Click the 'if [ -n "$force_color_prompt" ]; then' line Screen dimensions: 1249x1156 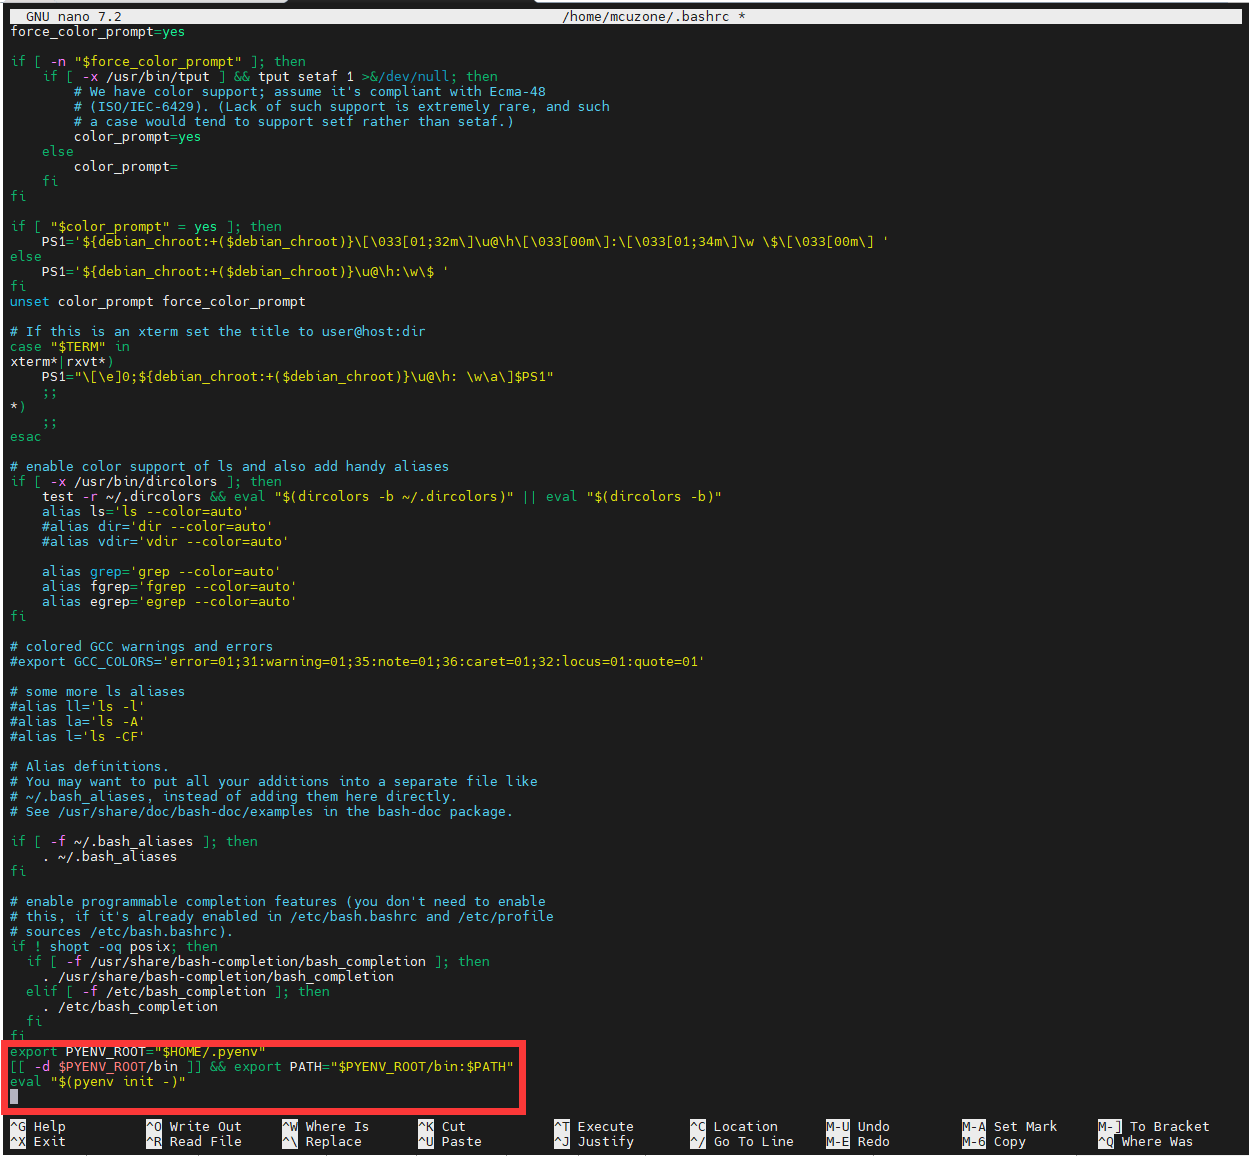pos(158,61)
